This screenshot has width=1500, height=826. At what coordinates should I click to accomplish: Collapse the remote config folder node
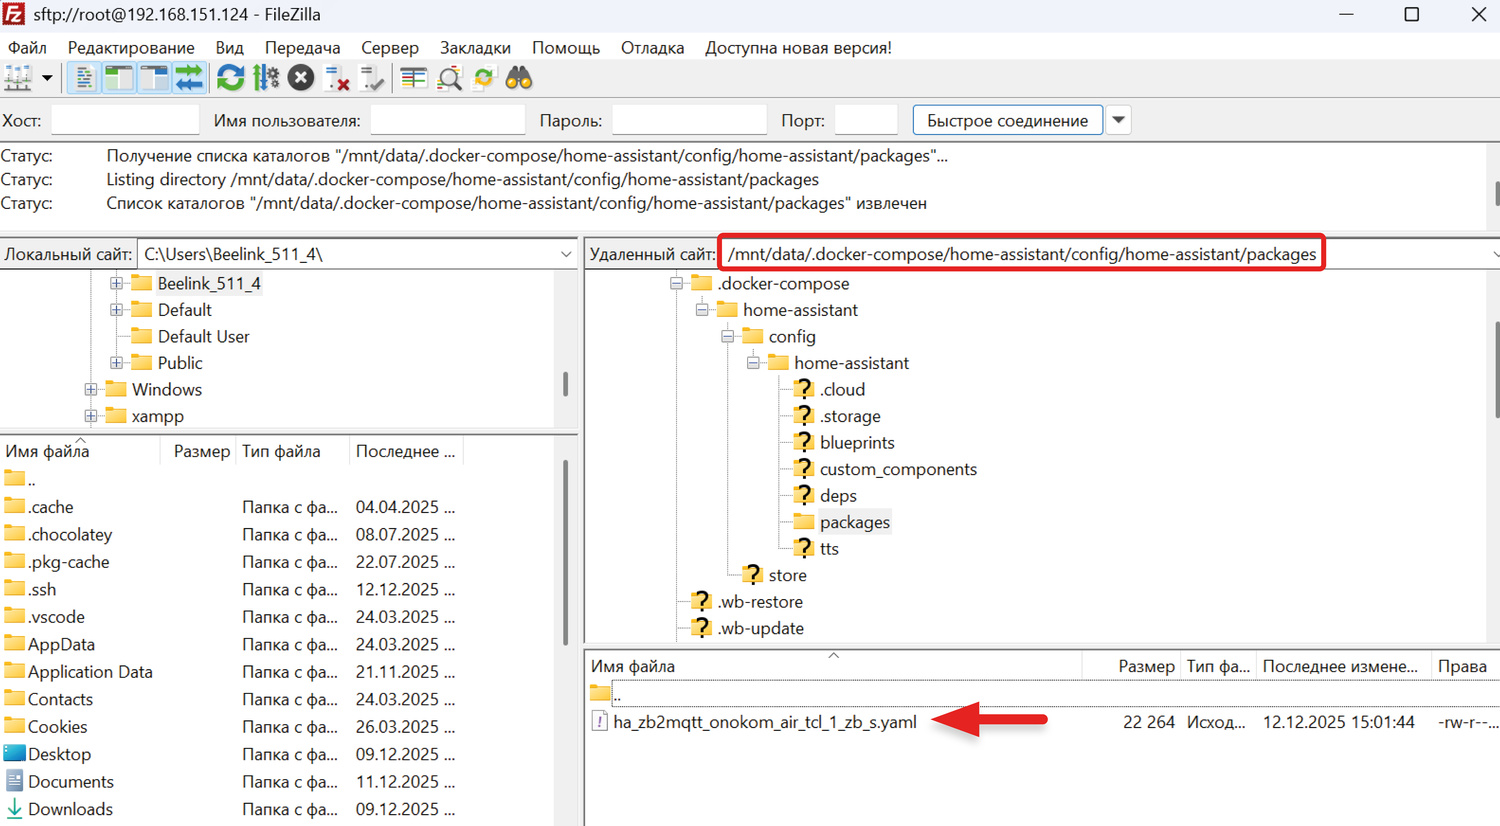(x=728, y=336)
